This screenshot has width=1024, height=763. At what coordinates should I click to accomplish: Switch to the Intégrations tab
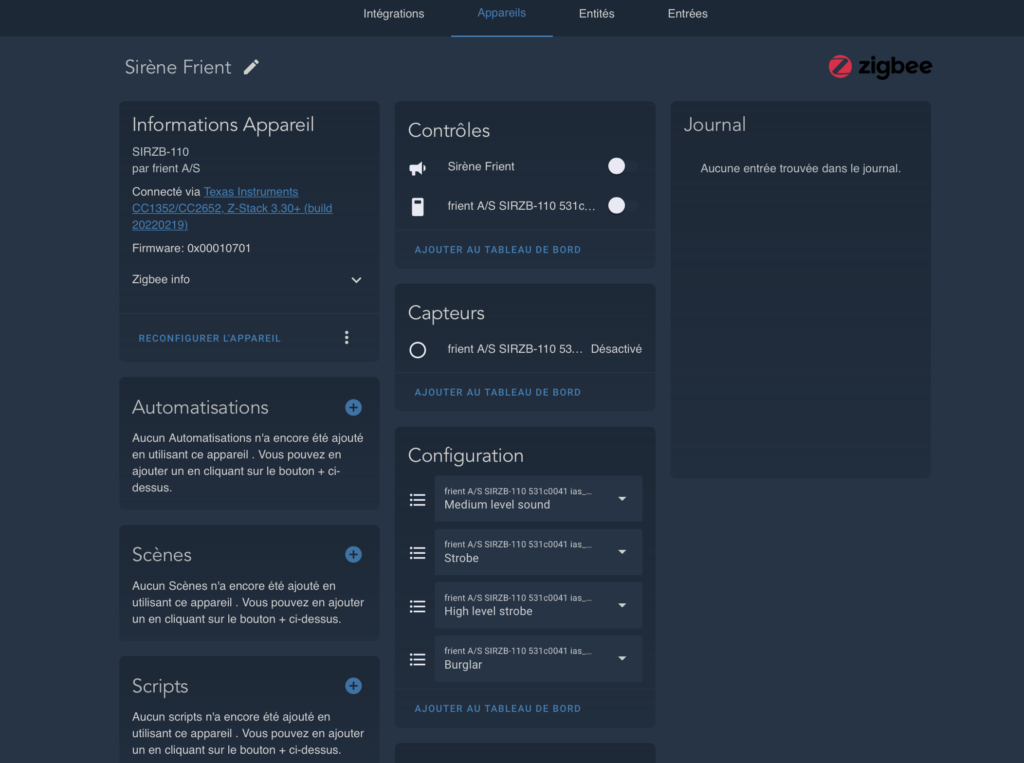tap(394, 14)
